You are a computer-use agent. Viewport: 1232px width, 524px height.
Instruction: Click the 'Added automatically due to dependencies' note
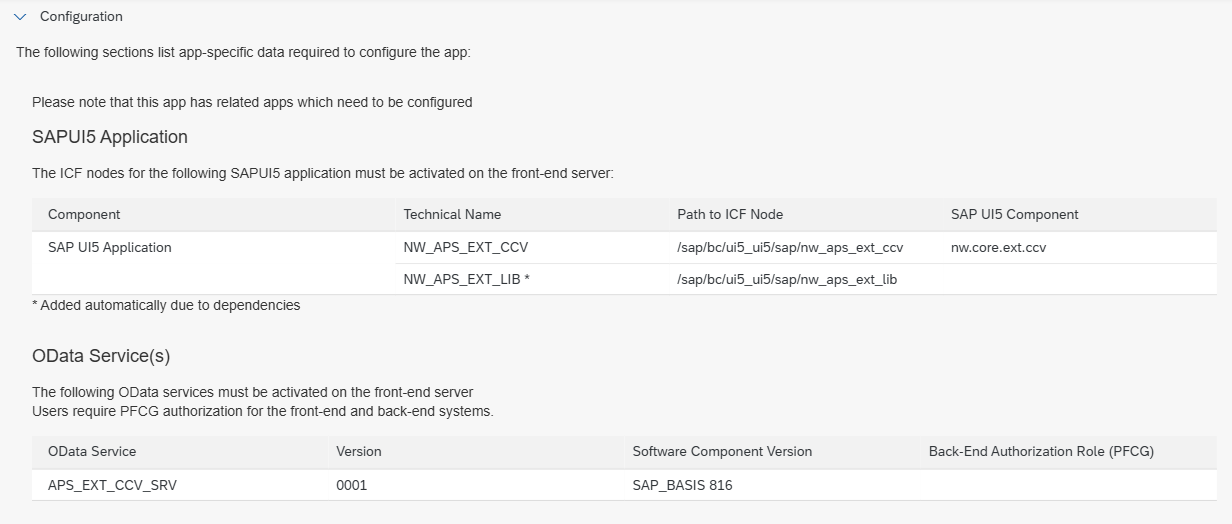point(166,305)
